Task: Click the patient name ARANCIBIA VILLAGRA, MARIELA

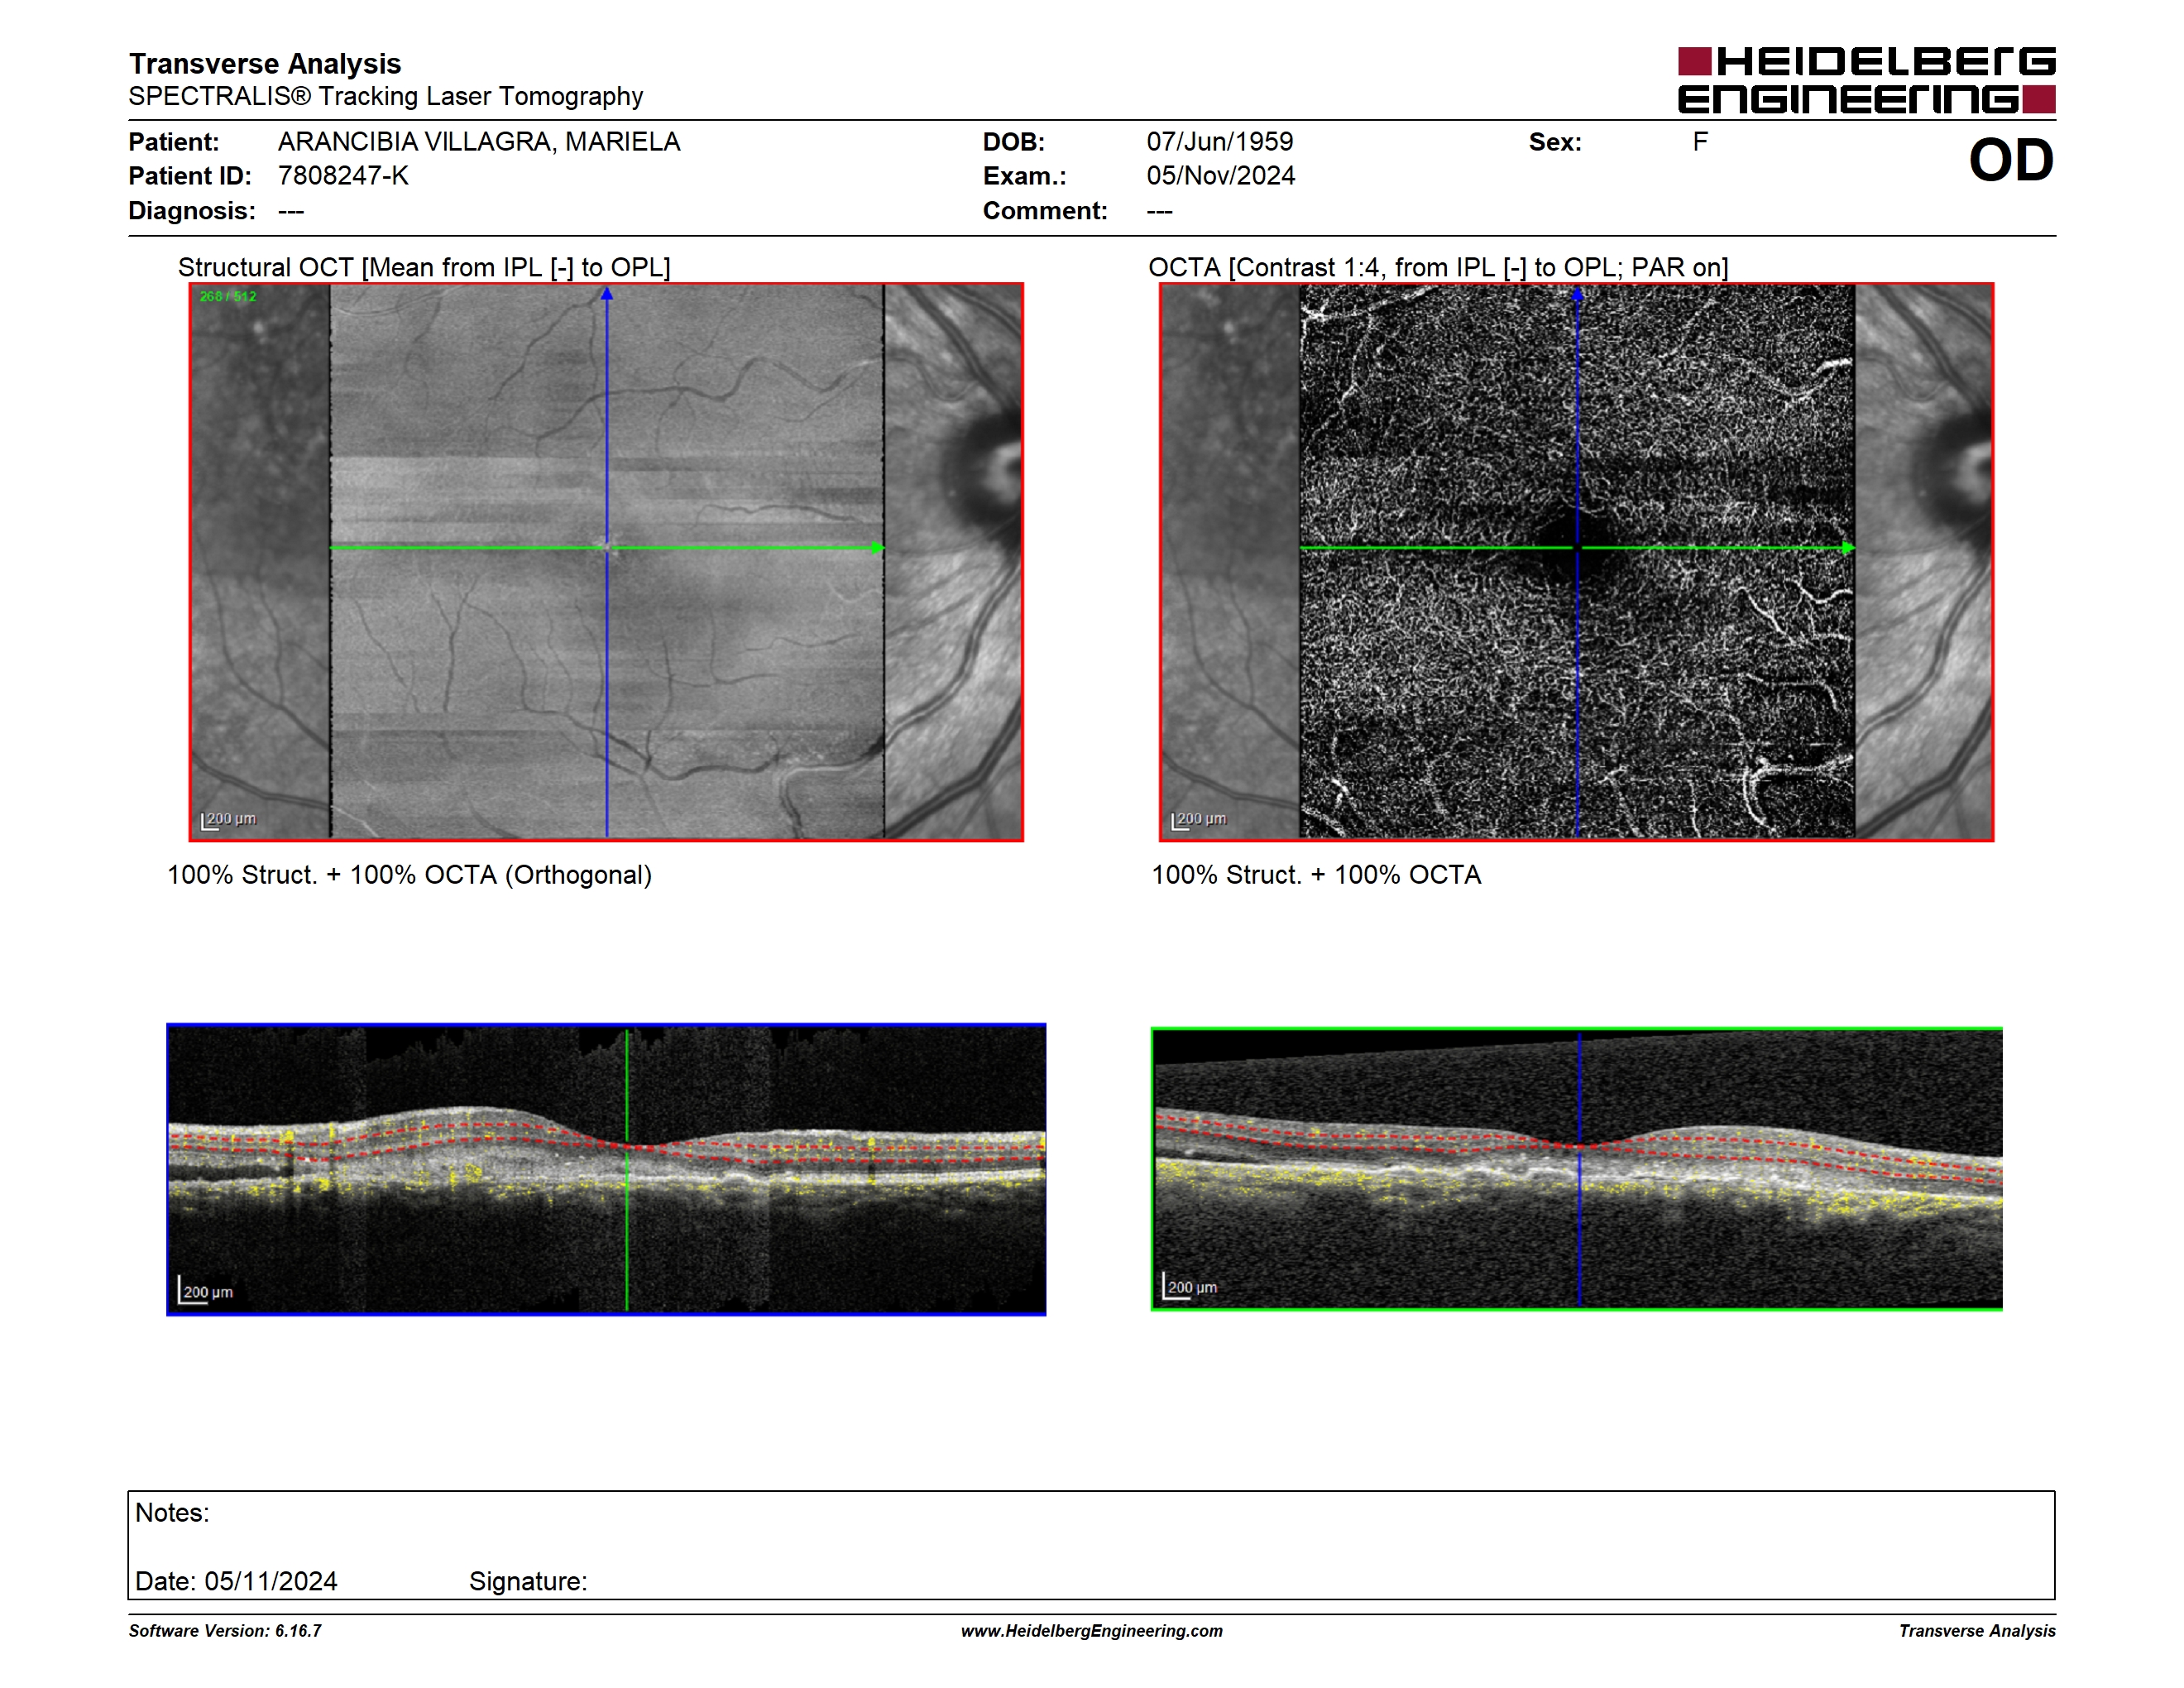Action: point(479,142)
